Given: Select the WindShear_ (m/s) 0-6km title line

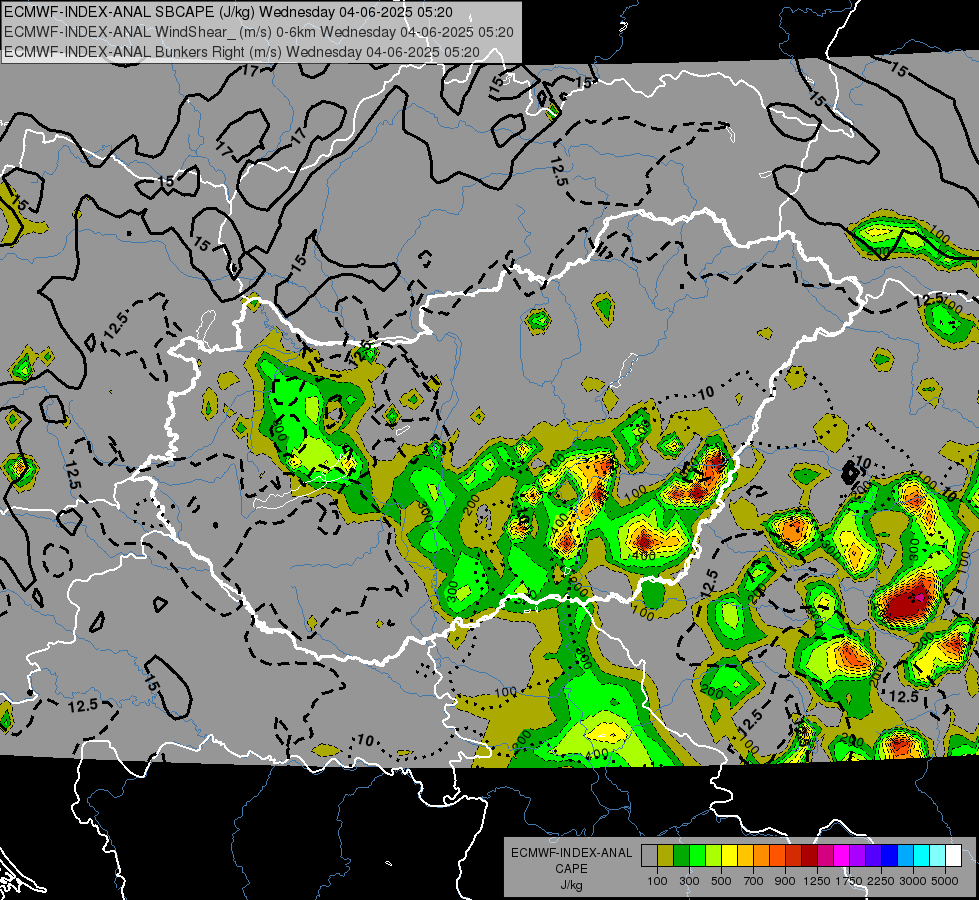Looking at the screenshot, I should tap(258, 32).
